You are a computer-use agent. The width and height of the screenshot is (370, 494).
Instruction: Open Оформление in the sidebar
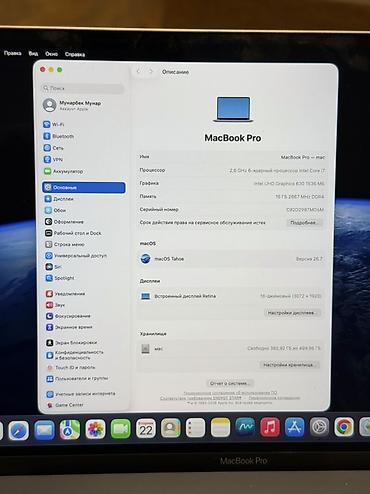pyautogui.click(x=64, y=222)
